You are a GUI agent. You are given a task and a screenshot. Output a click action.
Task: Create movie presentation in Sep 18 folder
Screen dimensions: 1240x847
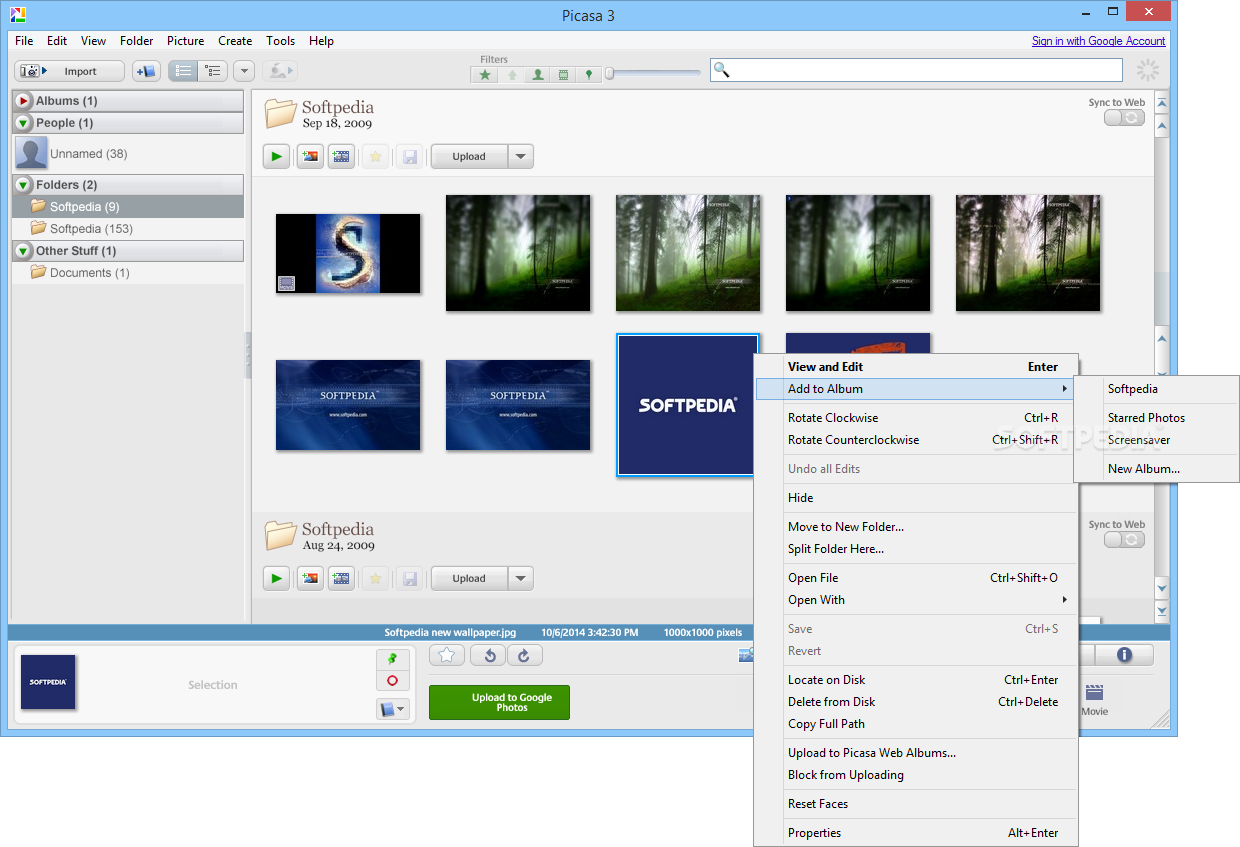click(341, 156)
